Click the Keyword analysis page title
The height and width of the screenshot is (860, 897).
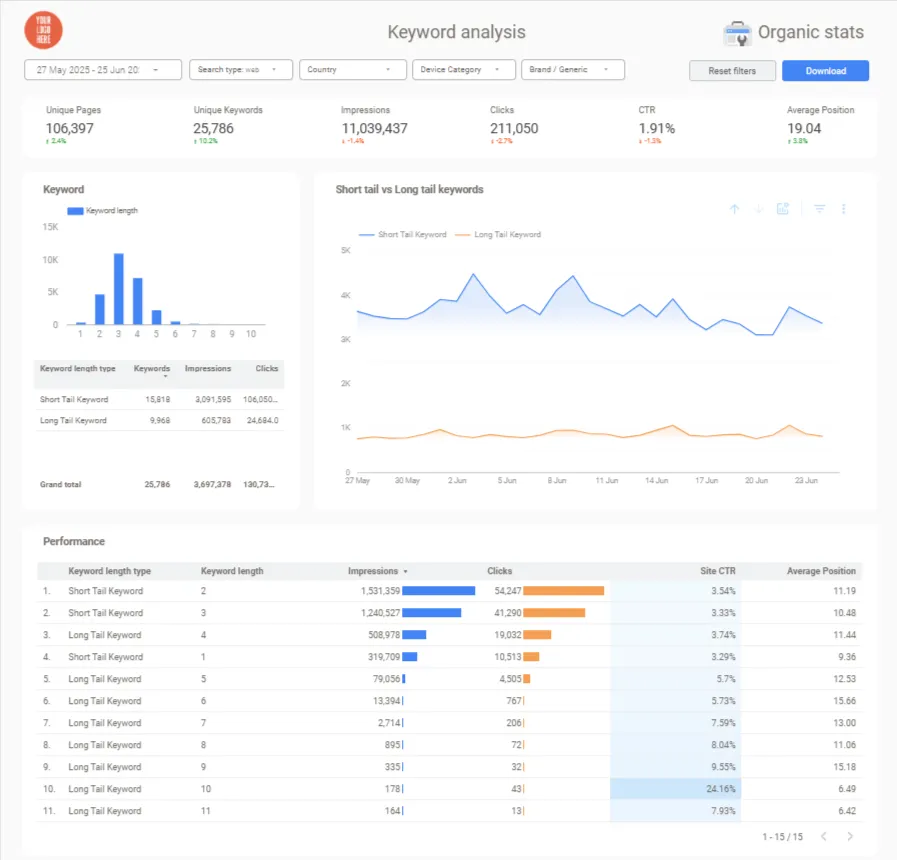[457, 32]
